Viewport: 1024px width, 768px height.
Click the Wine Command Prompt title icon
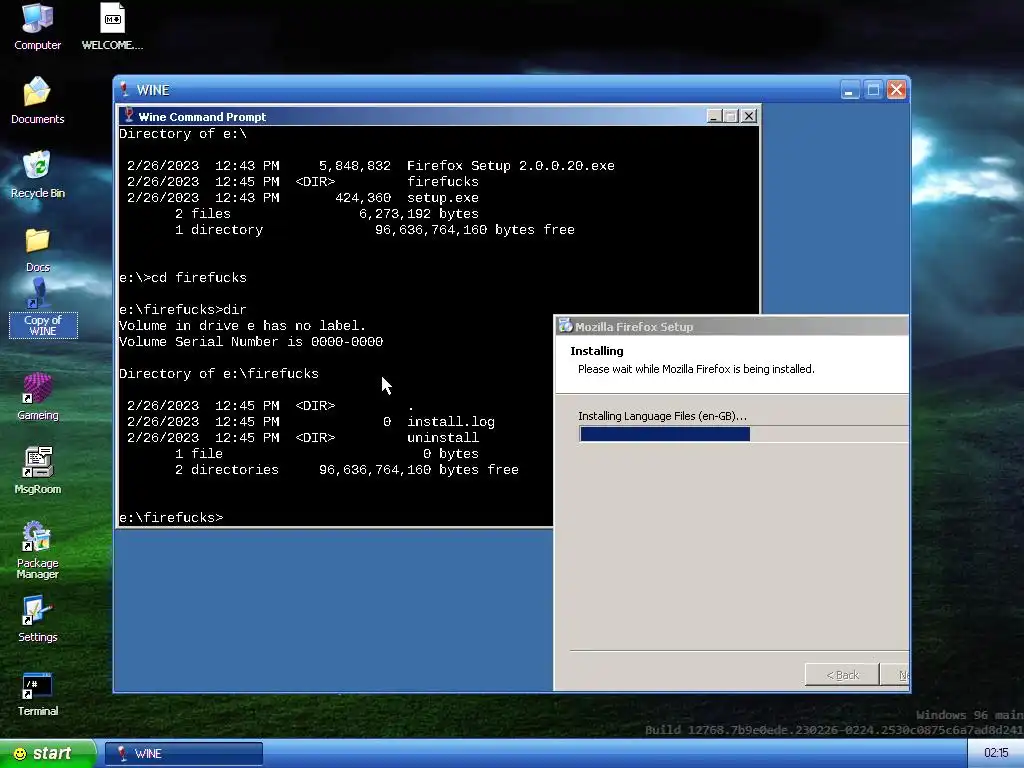click(129, 116)
